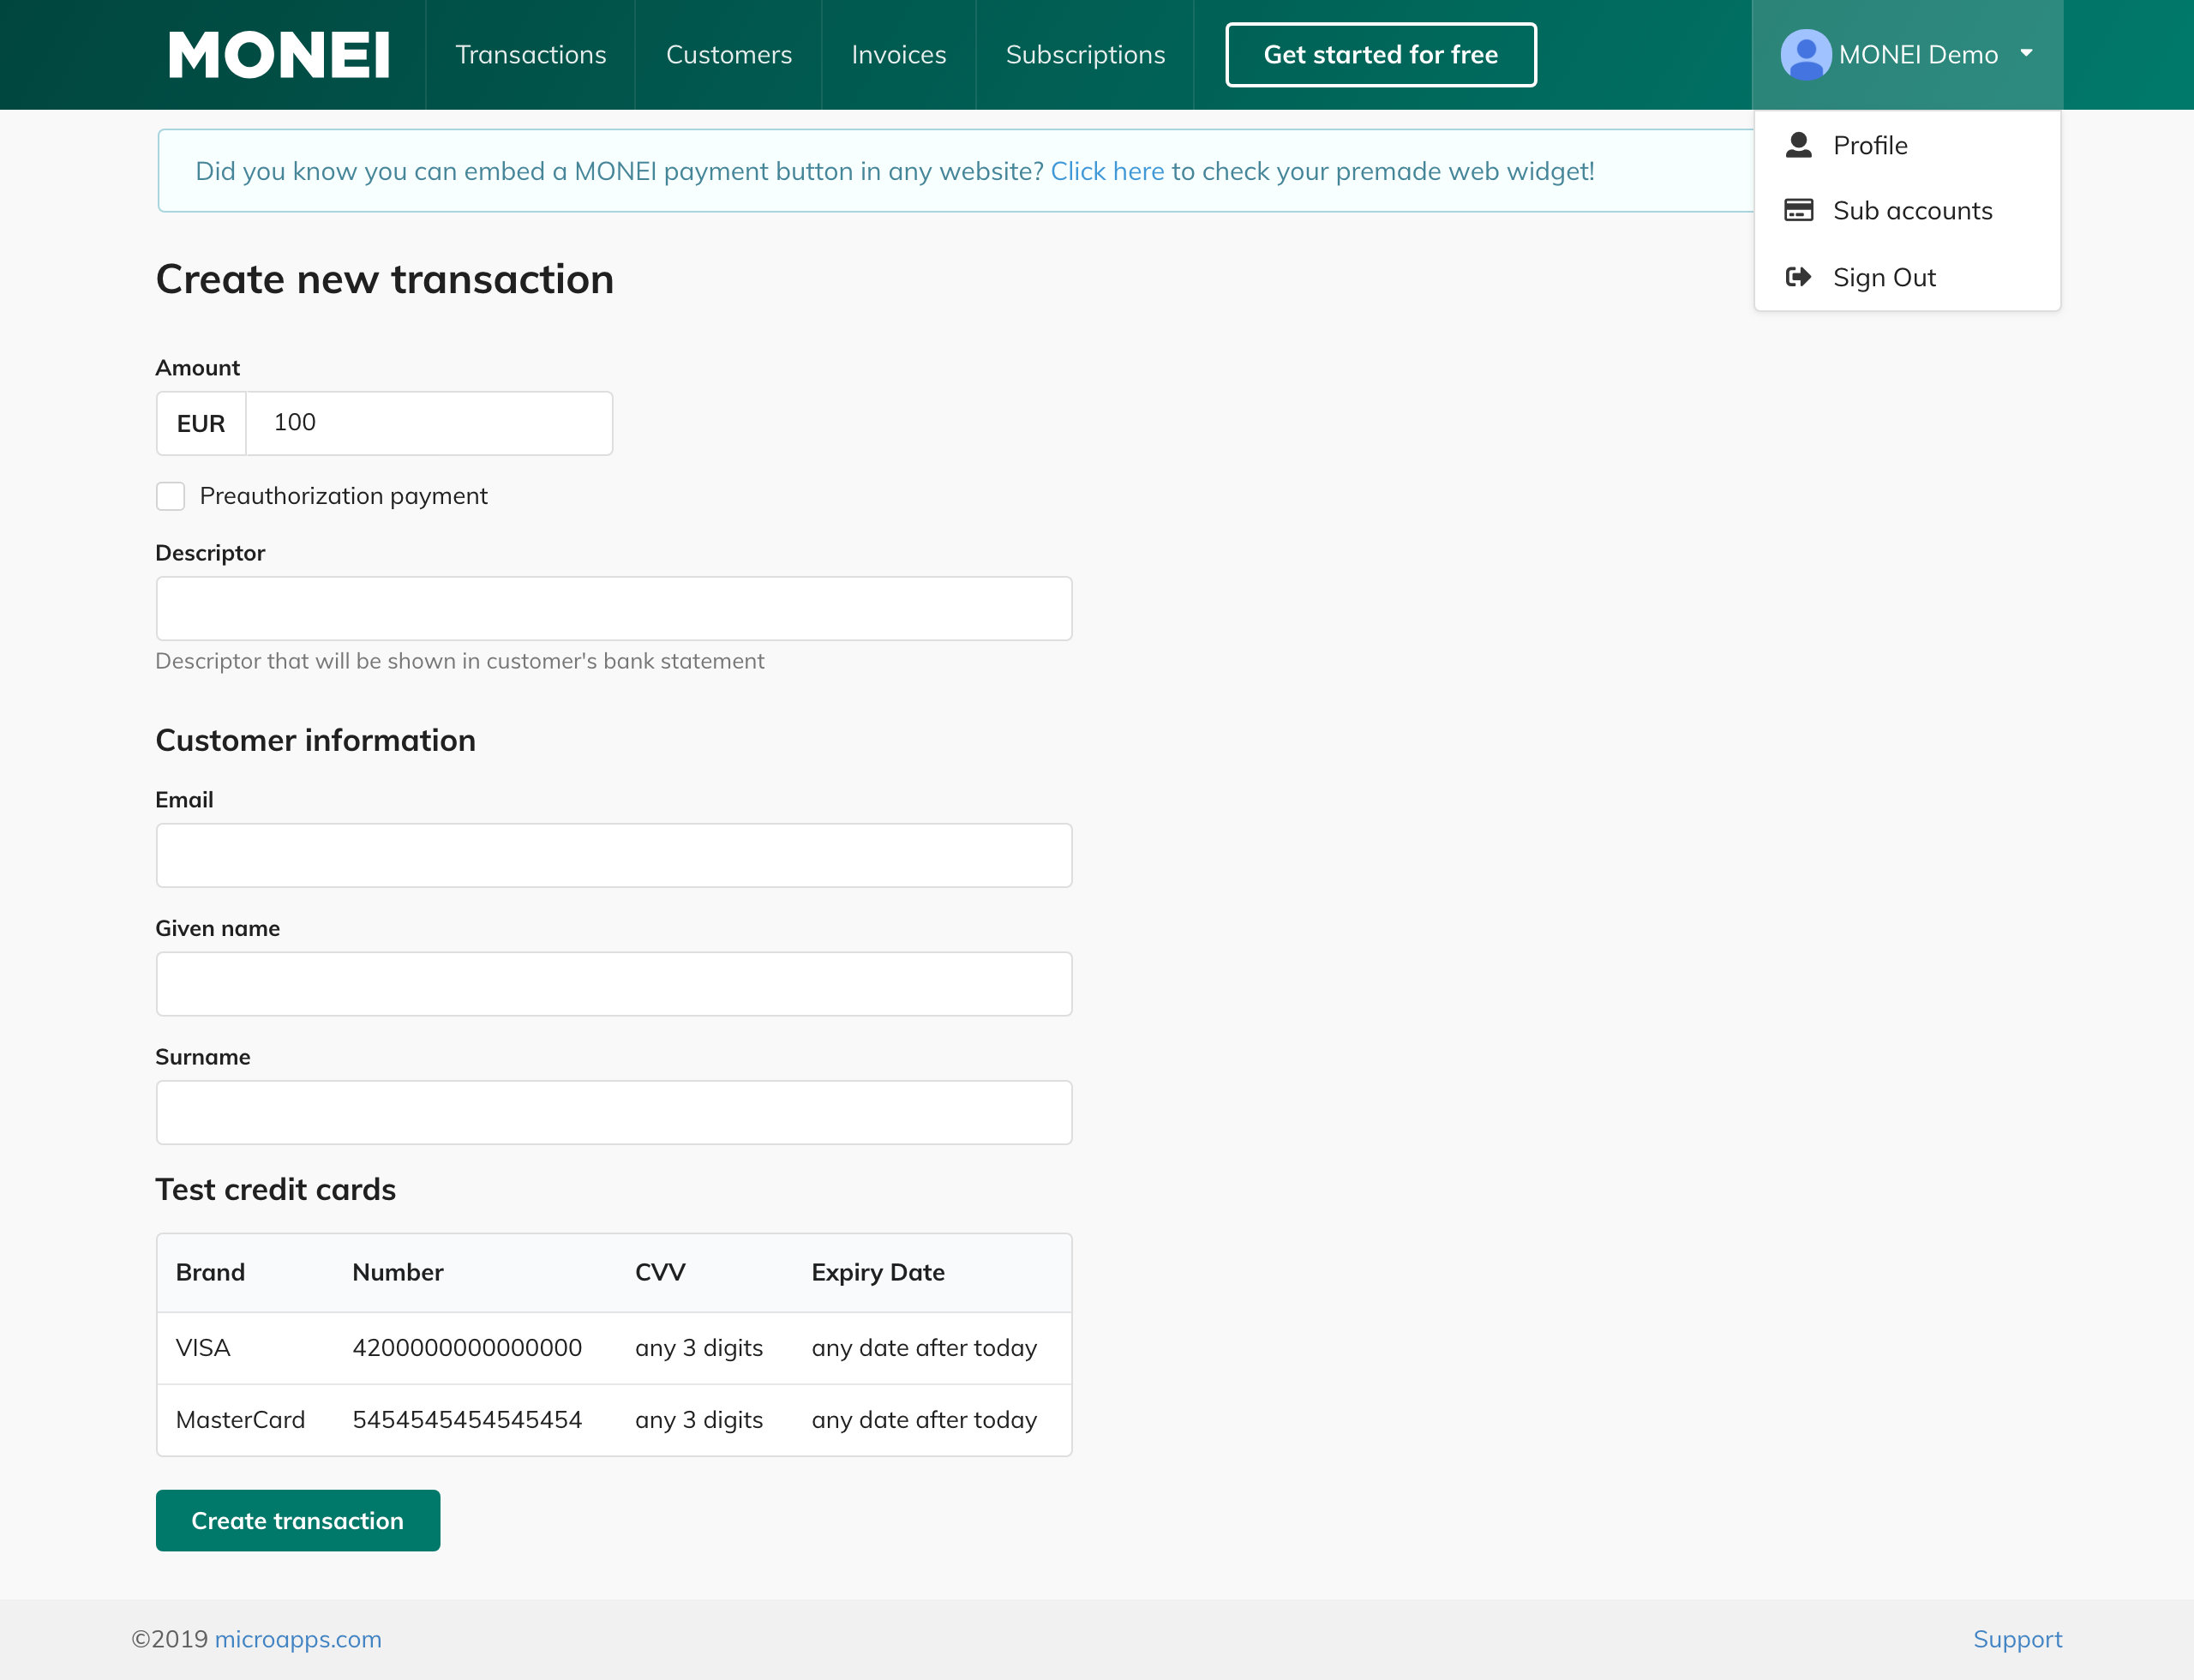Click the blue user avatar icon
The image size is (2194, 1680).
coord(1805,54)
